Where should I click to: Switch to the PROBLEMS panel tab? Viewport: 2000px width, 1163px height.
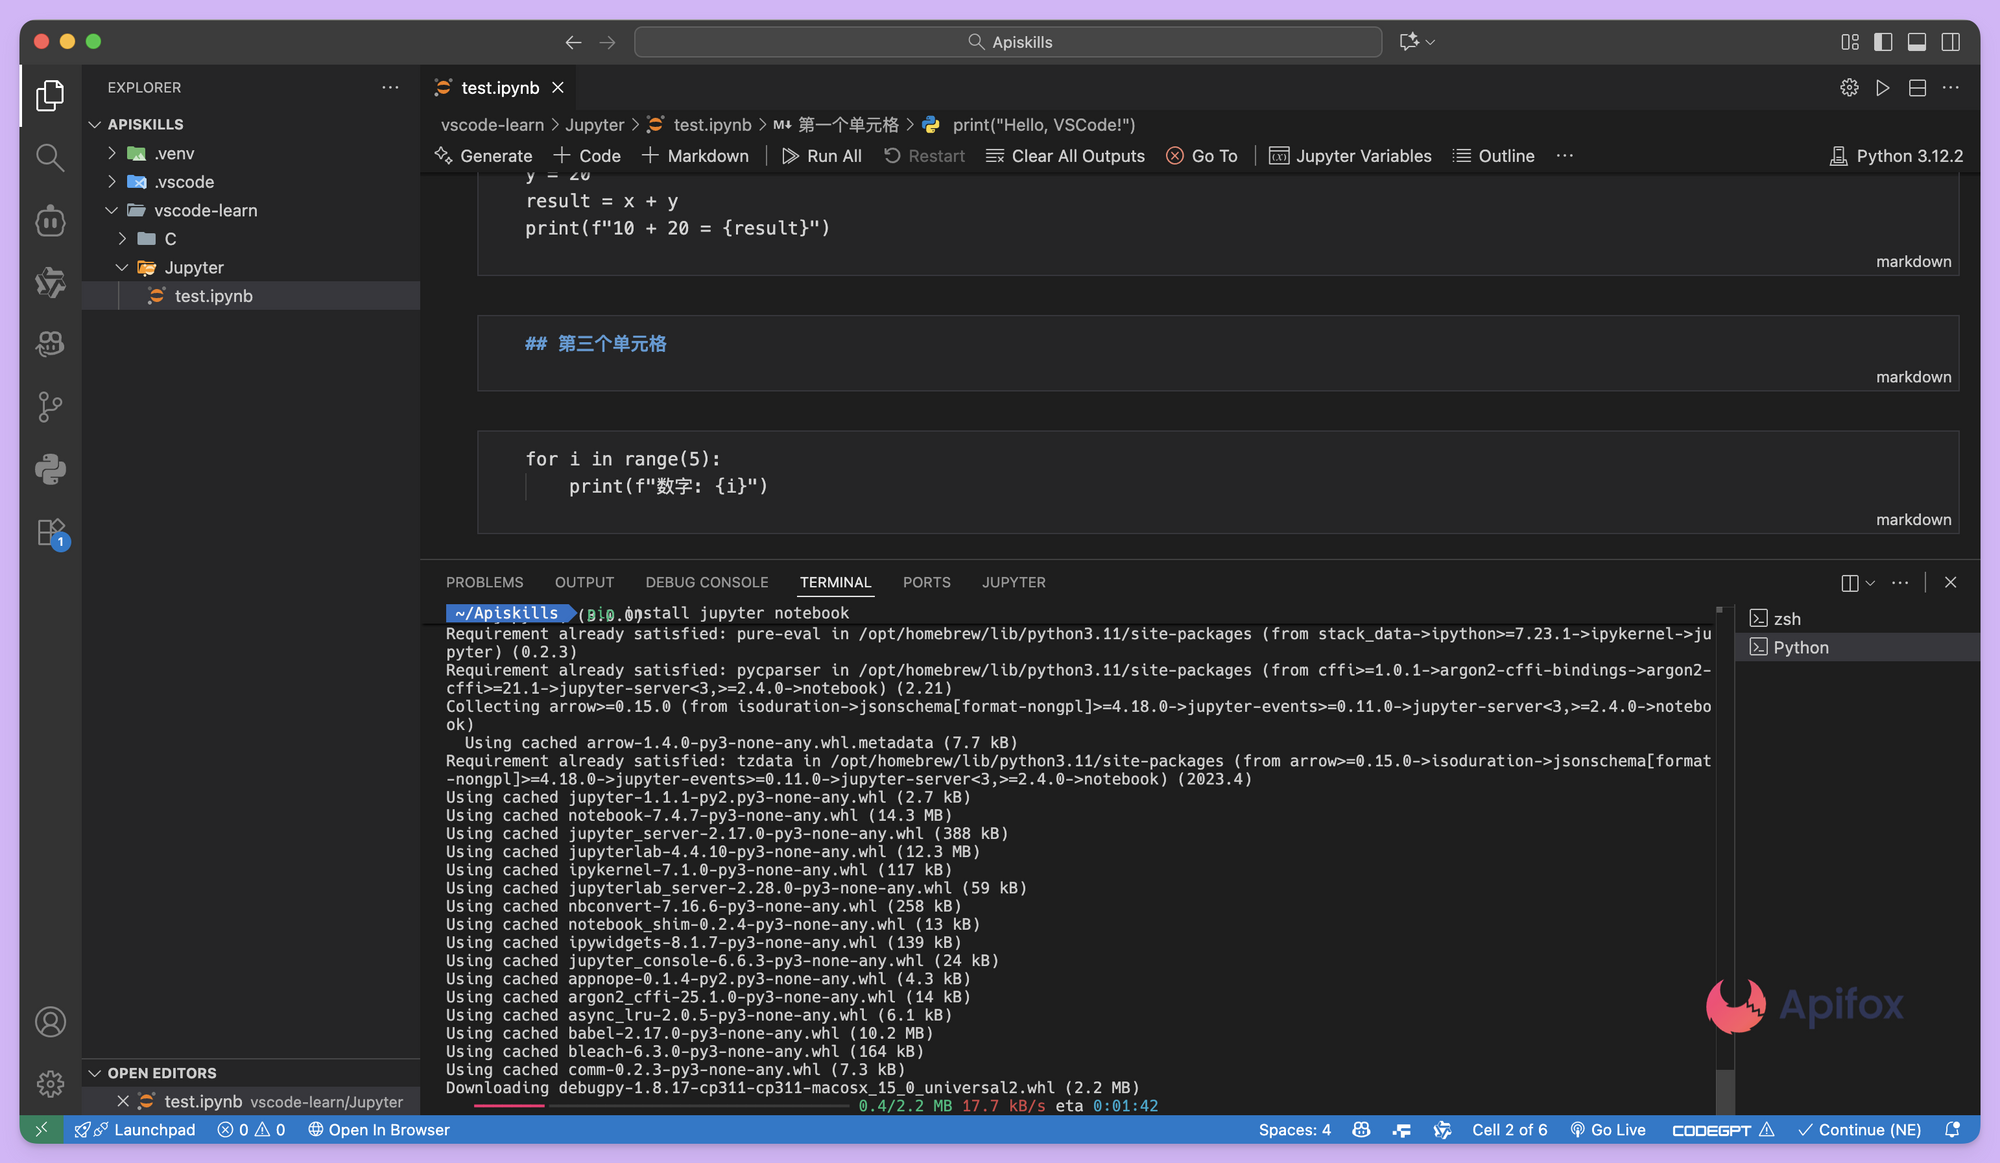click(484, 583)
